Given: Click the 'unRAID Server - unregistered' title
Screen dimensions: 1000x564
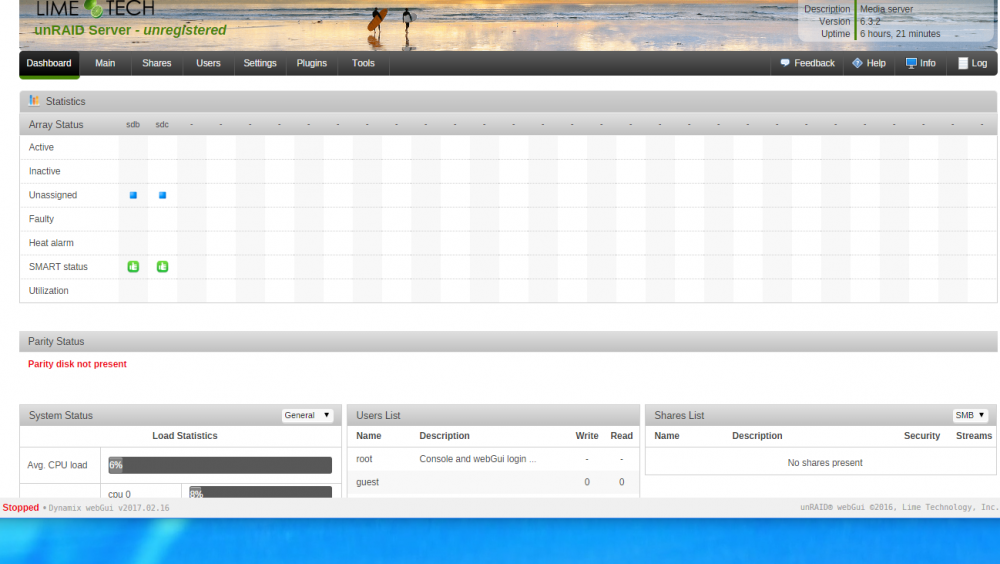Looking at the screenshot, I should pos(130,30).
